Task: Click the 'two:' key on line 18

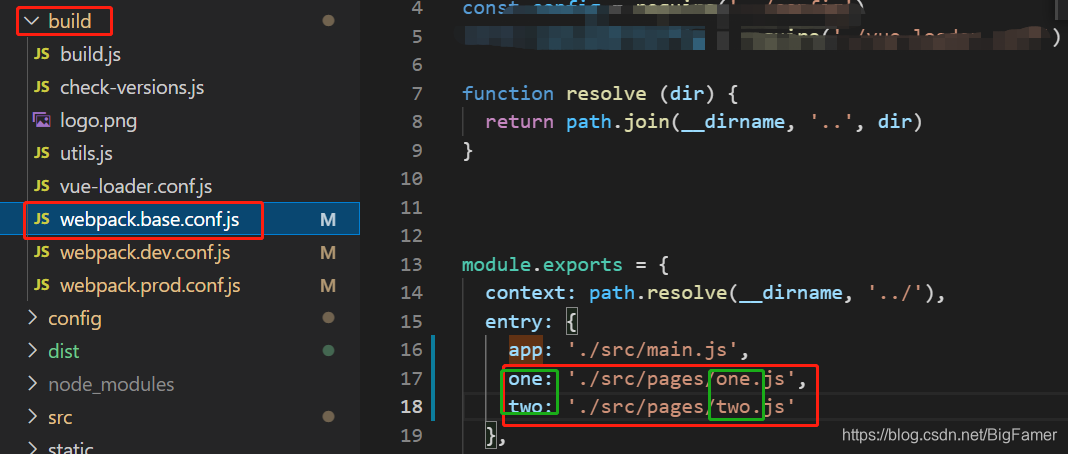Action: [531, 407]
